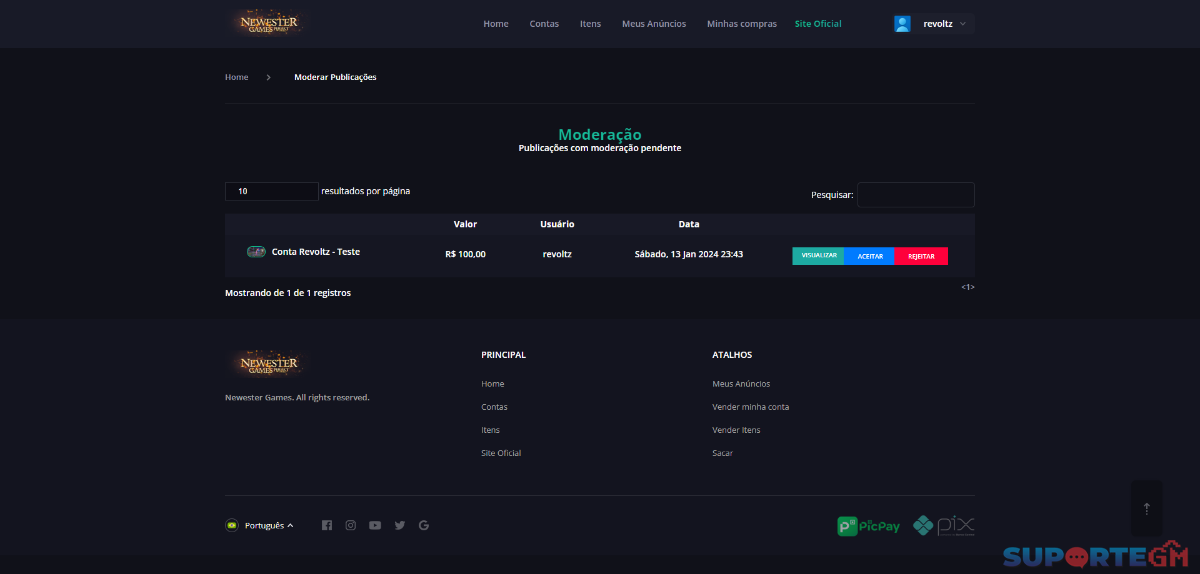The height and width of the screenshot is (574, 1200).
Task: Click the Brazil flag language icon
Action: 232,525
